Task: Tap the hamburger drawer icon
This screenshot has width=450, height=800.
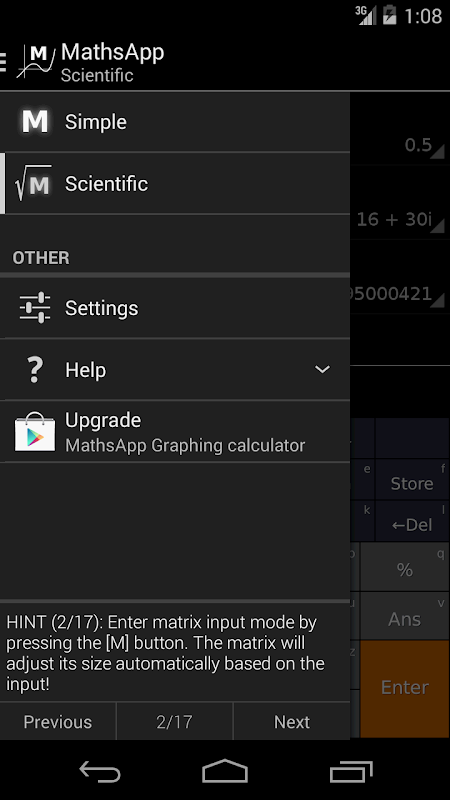Action: pyautogui.click(x=3, y=62)
